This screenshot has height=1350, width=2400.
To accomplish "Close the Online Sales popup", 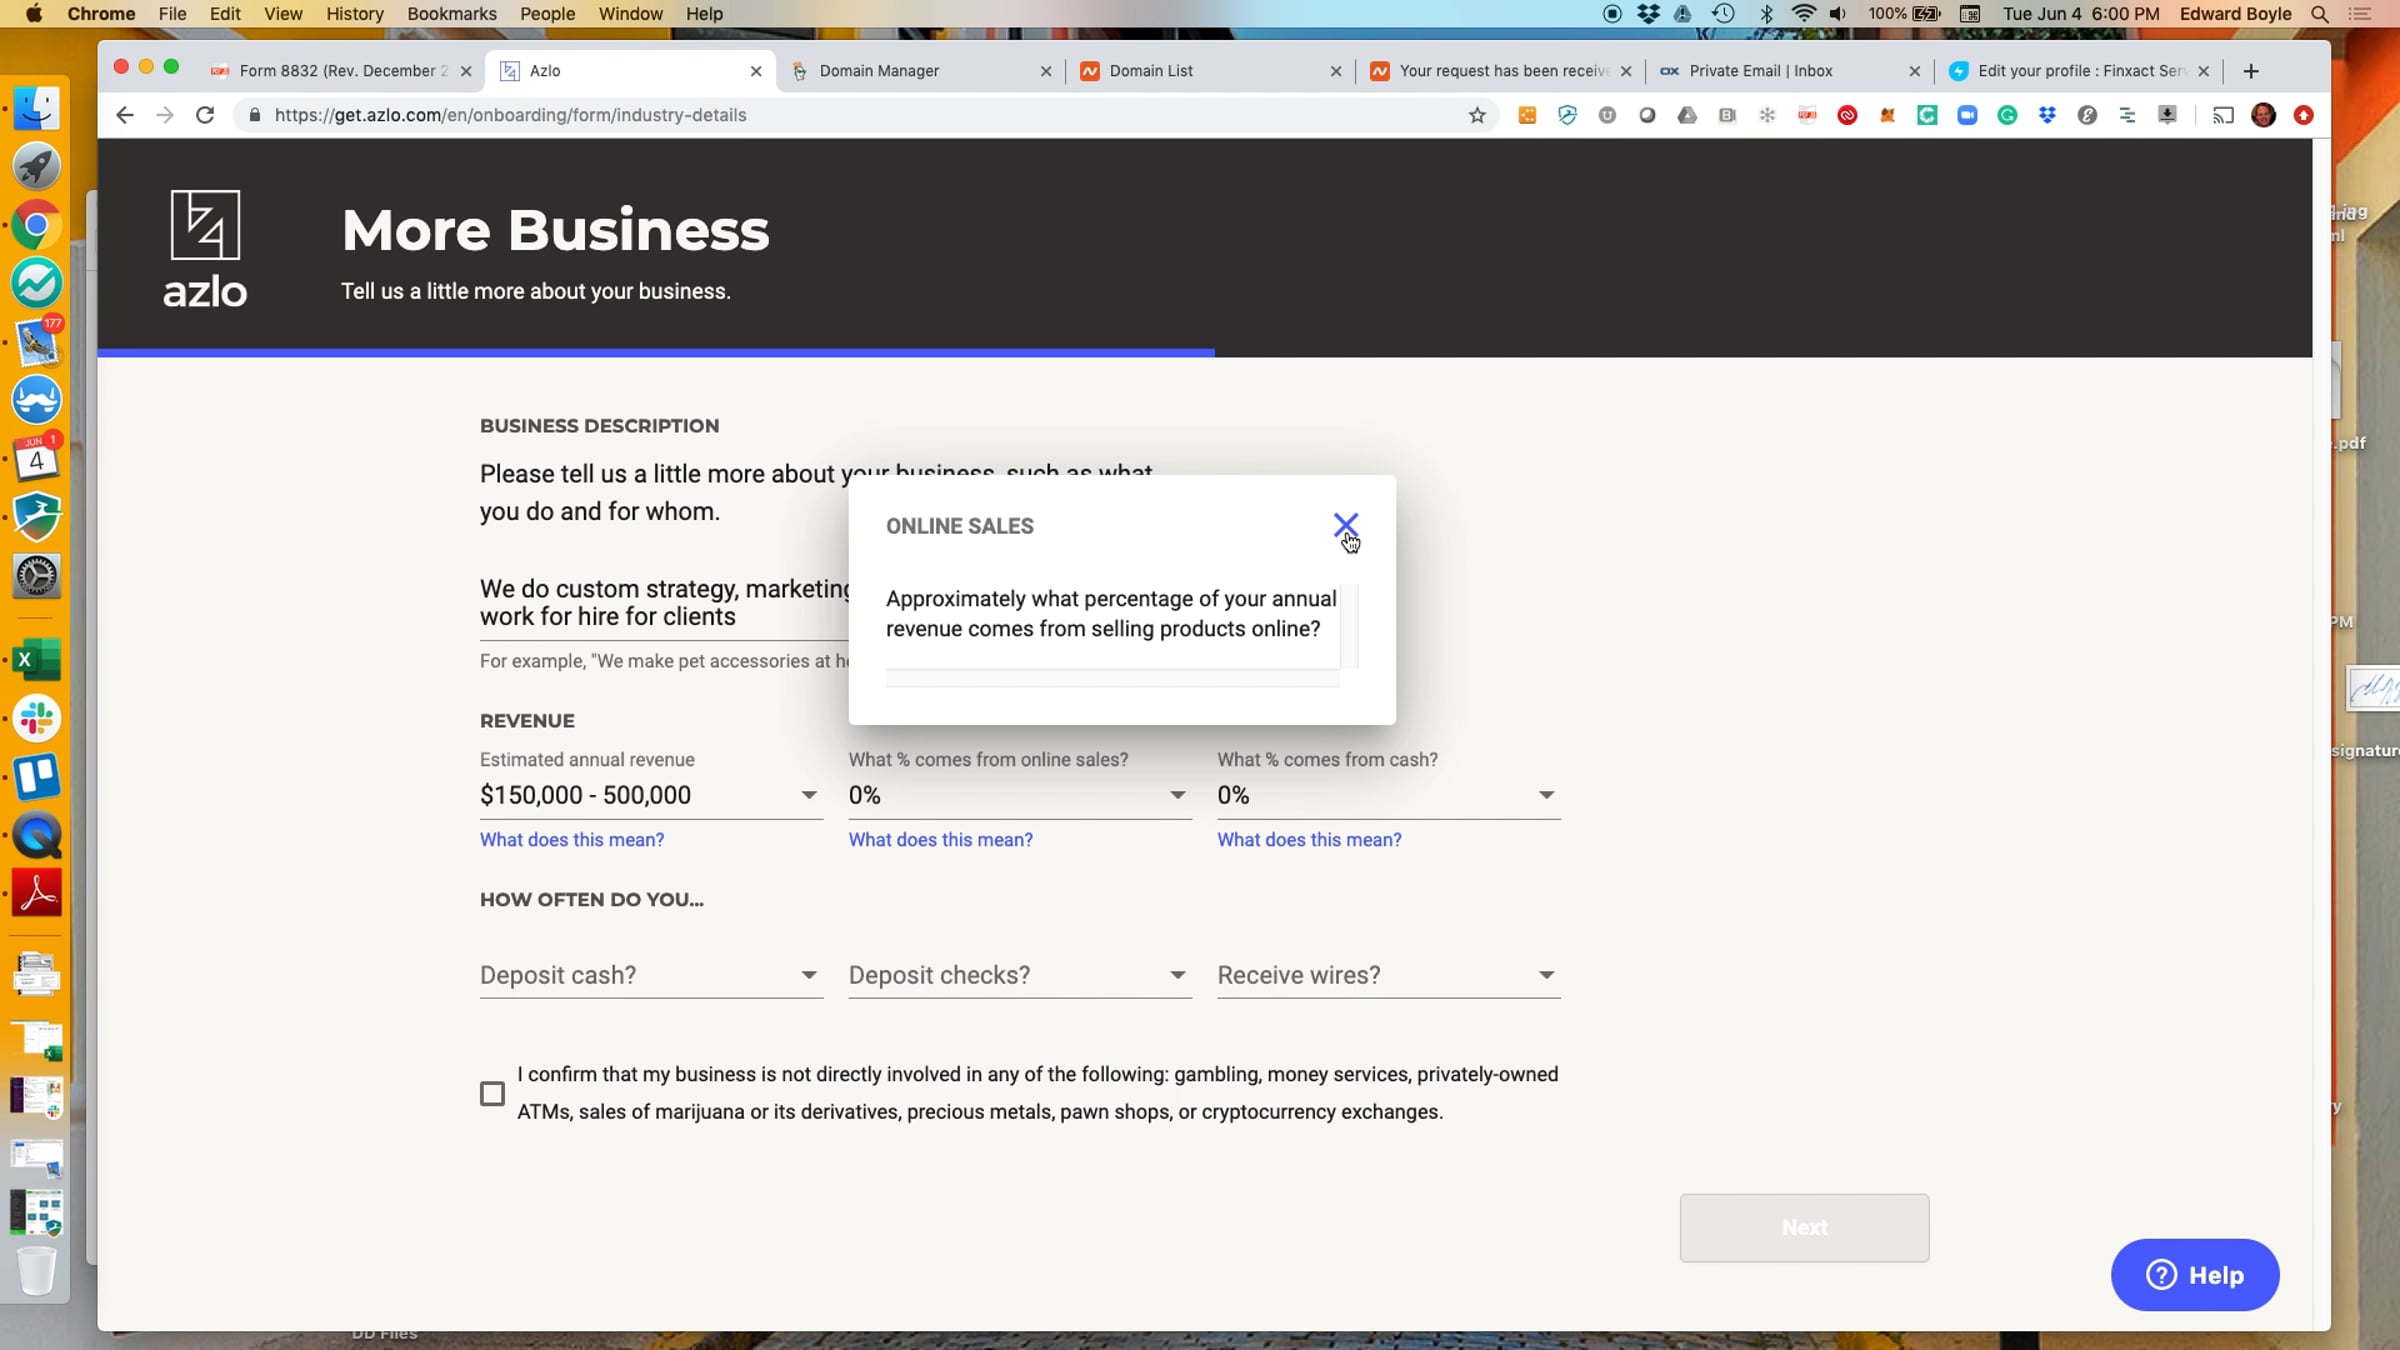I will 1345,525.
